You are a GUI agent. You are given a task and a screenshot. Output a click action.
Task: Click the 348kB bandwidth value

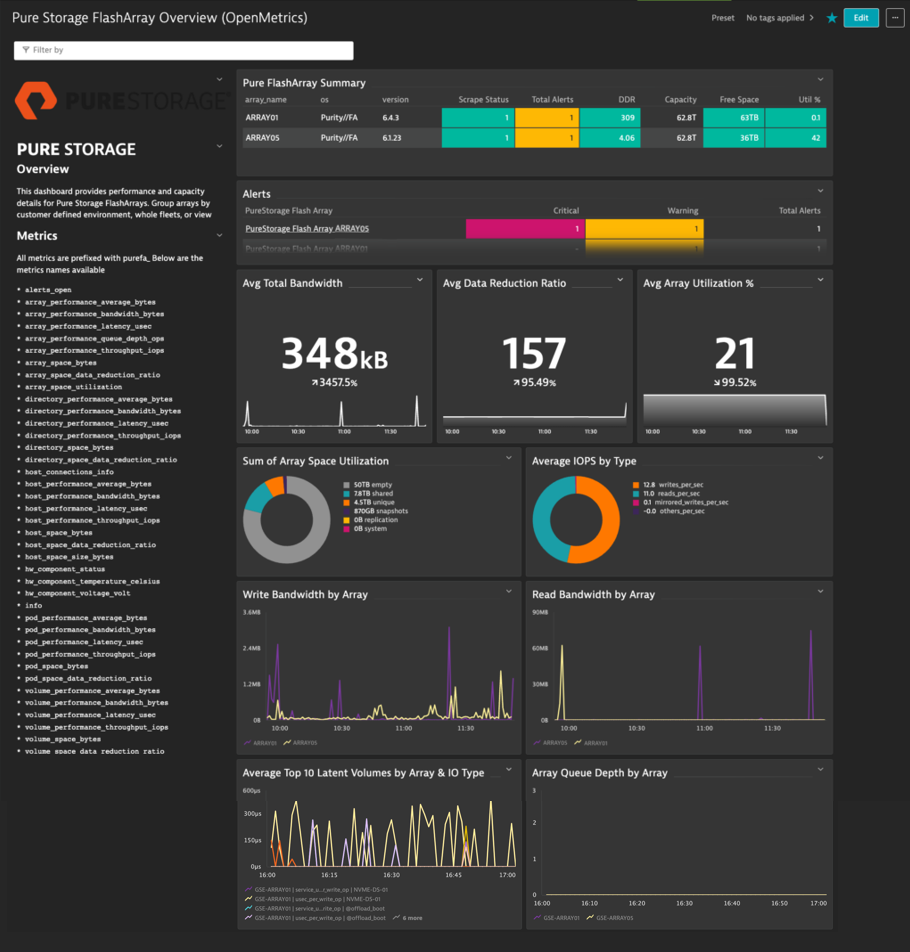pos(334,353)
